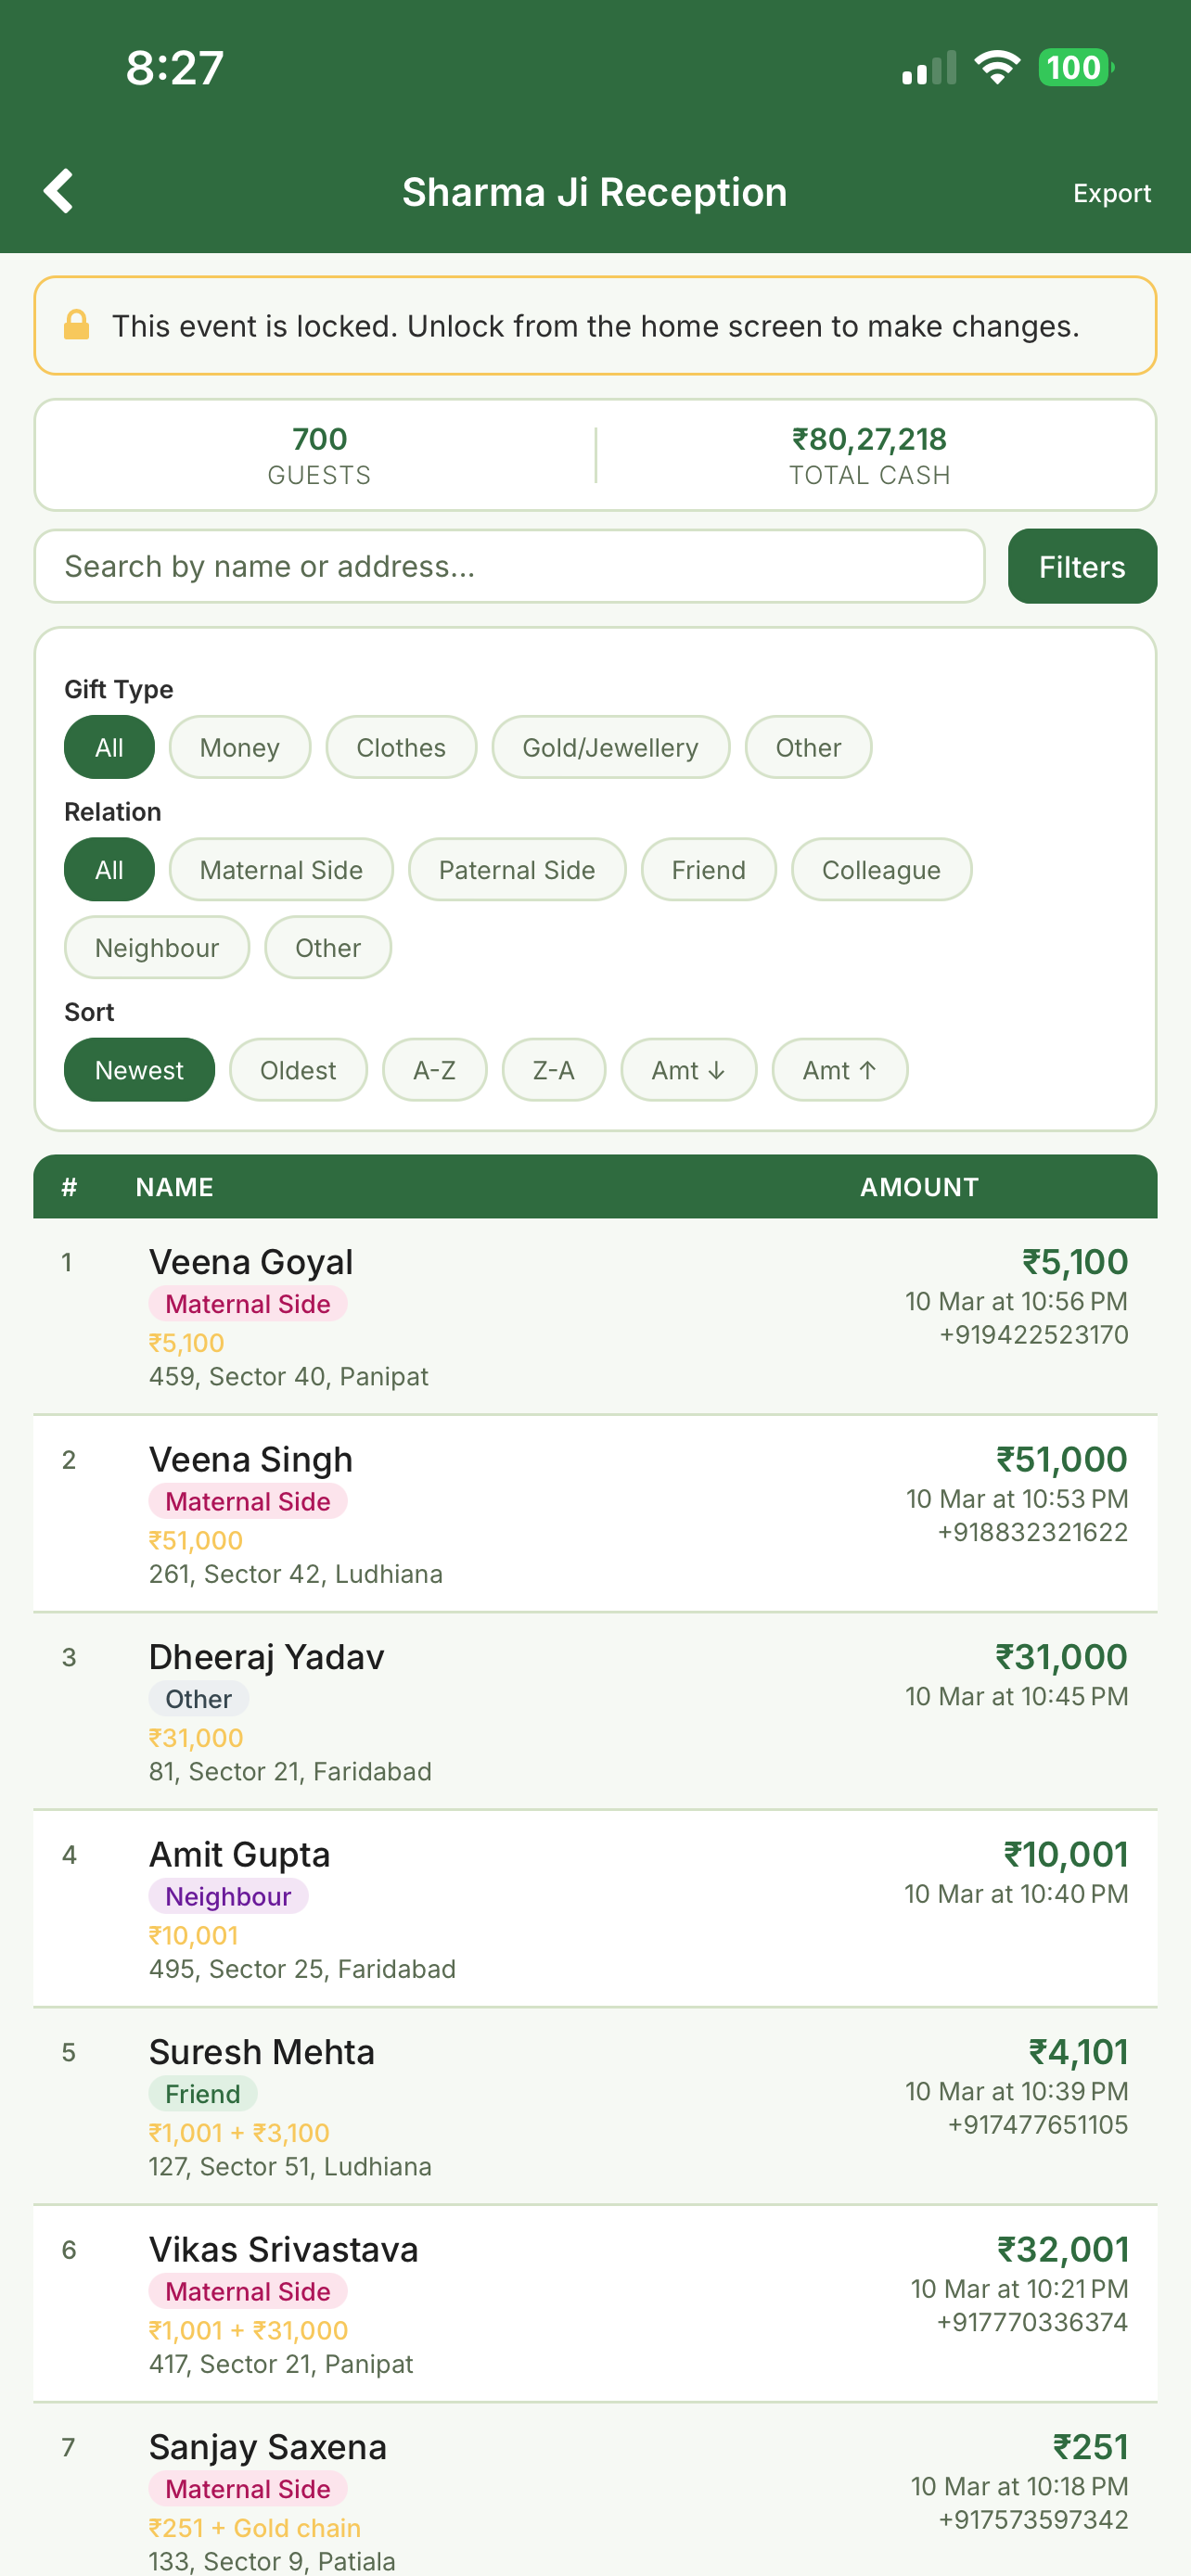This screenshot has height=2576, width=1191.
Task: Filter gift type by Money
Action: pos(240,747)
